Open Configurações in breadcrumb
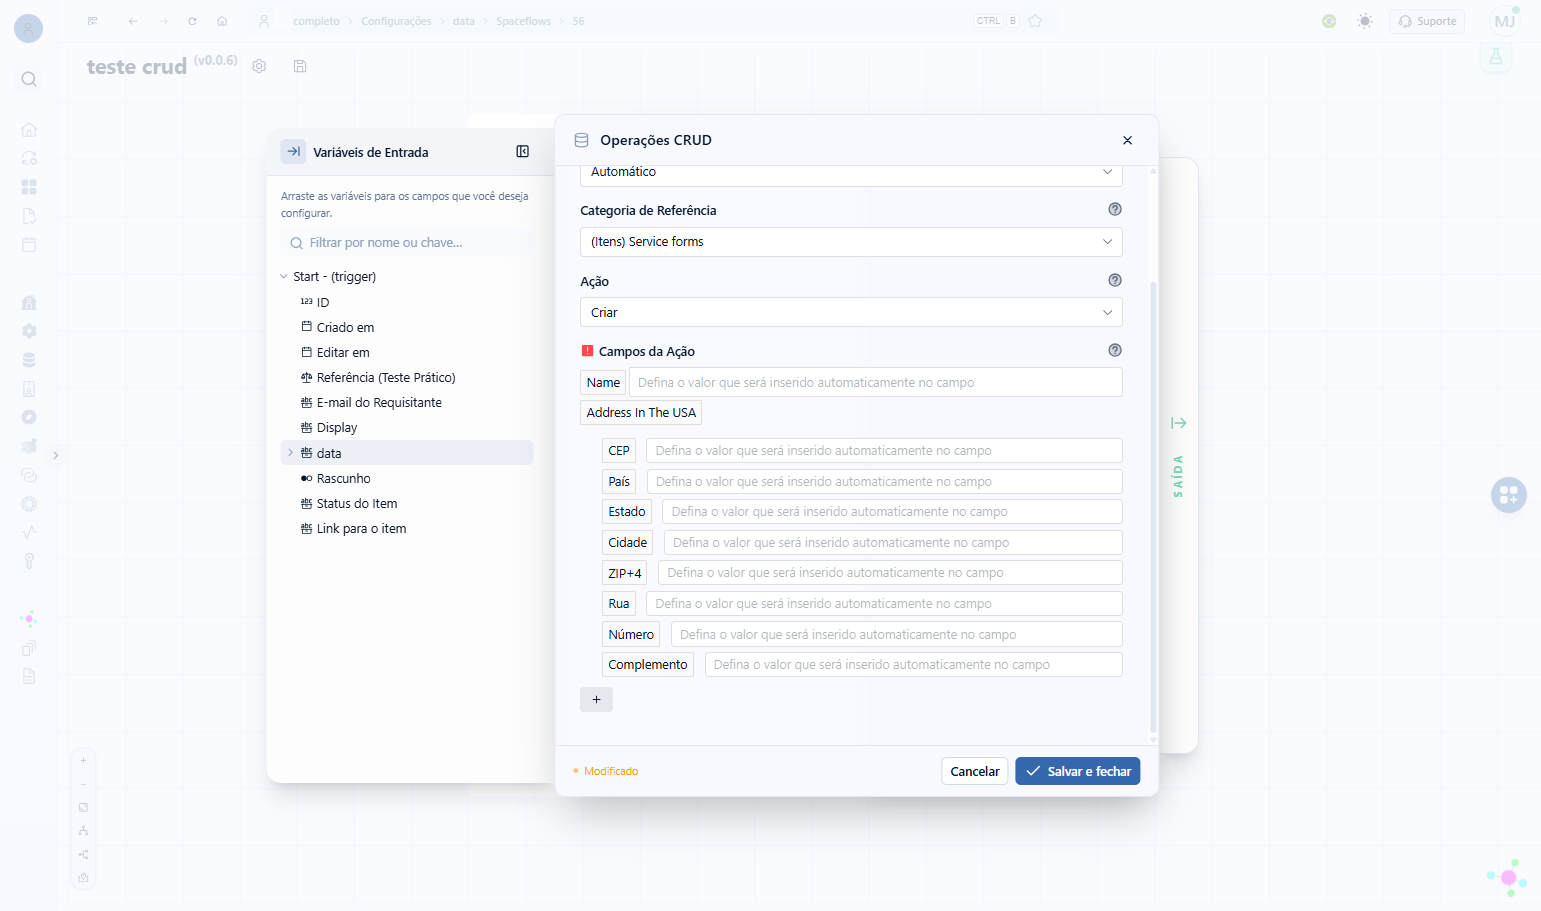Viewport: 1541px width, 911px height. click(396, 21)
